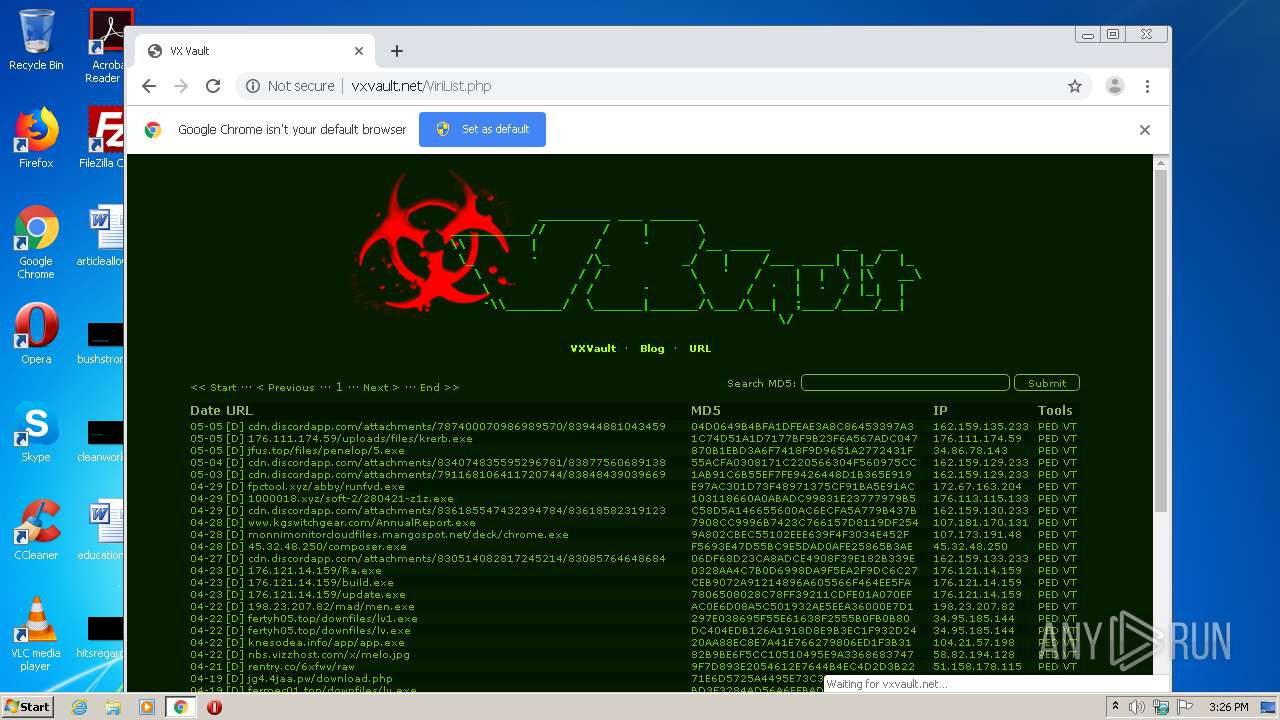
Task: Open the Chrome profile avatar
Action: [1115, 86]
